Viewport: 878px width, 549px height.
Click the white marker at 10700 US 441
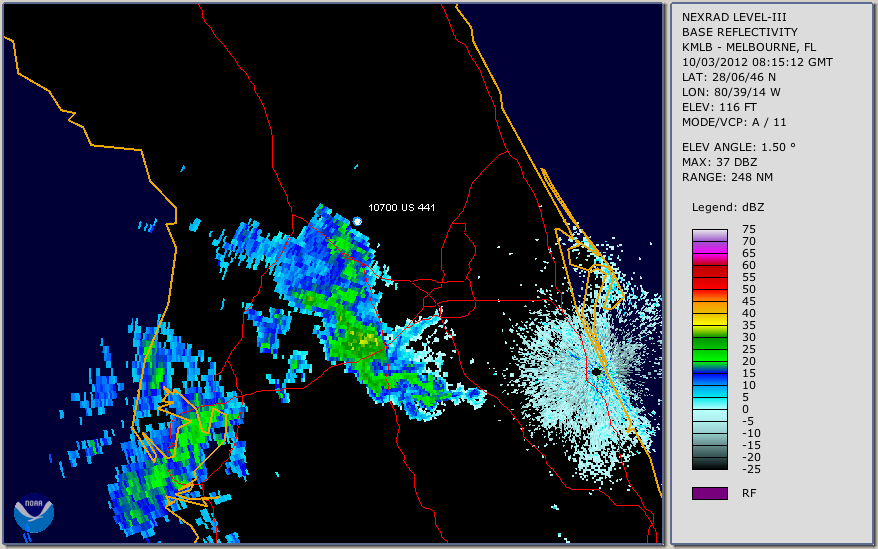[x=357, y=221]
